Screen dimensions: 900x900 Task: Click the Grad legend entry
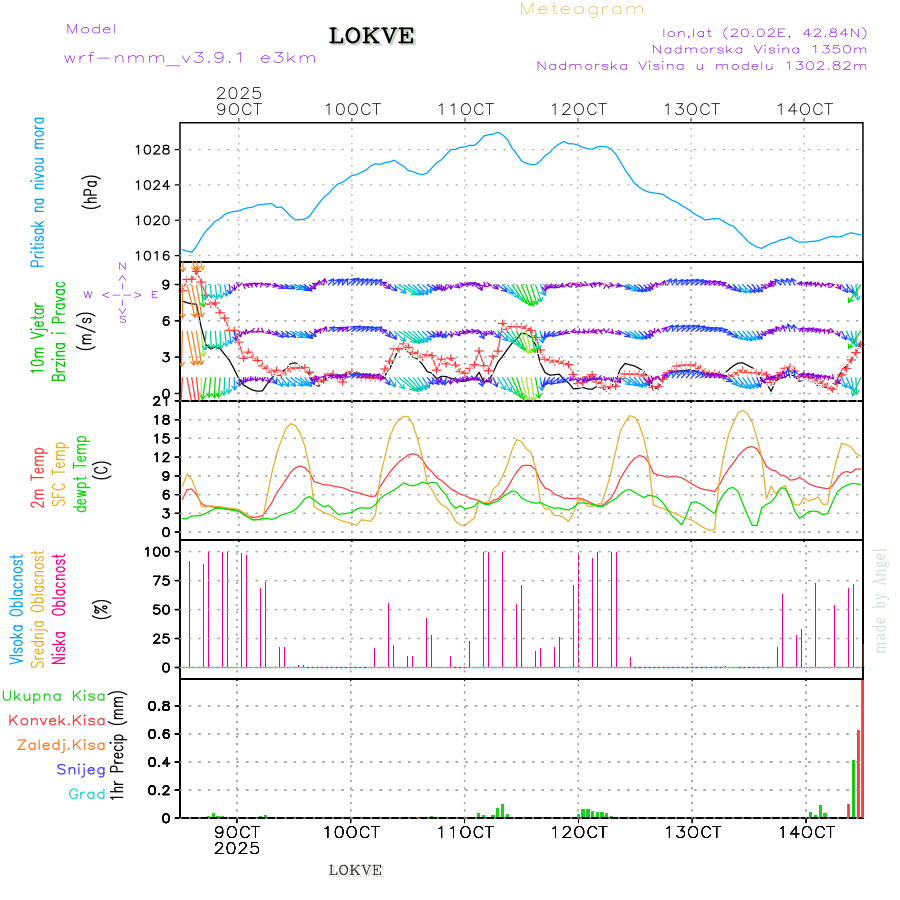click(x=86, y=794)
